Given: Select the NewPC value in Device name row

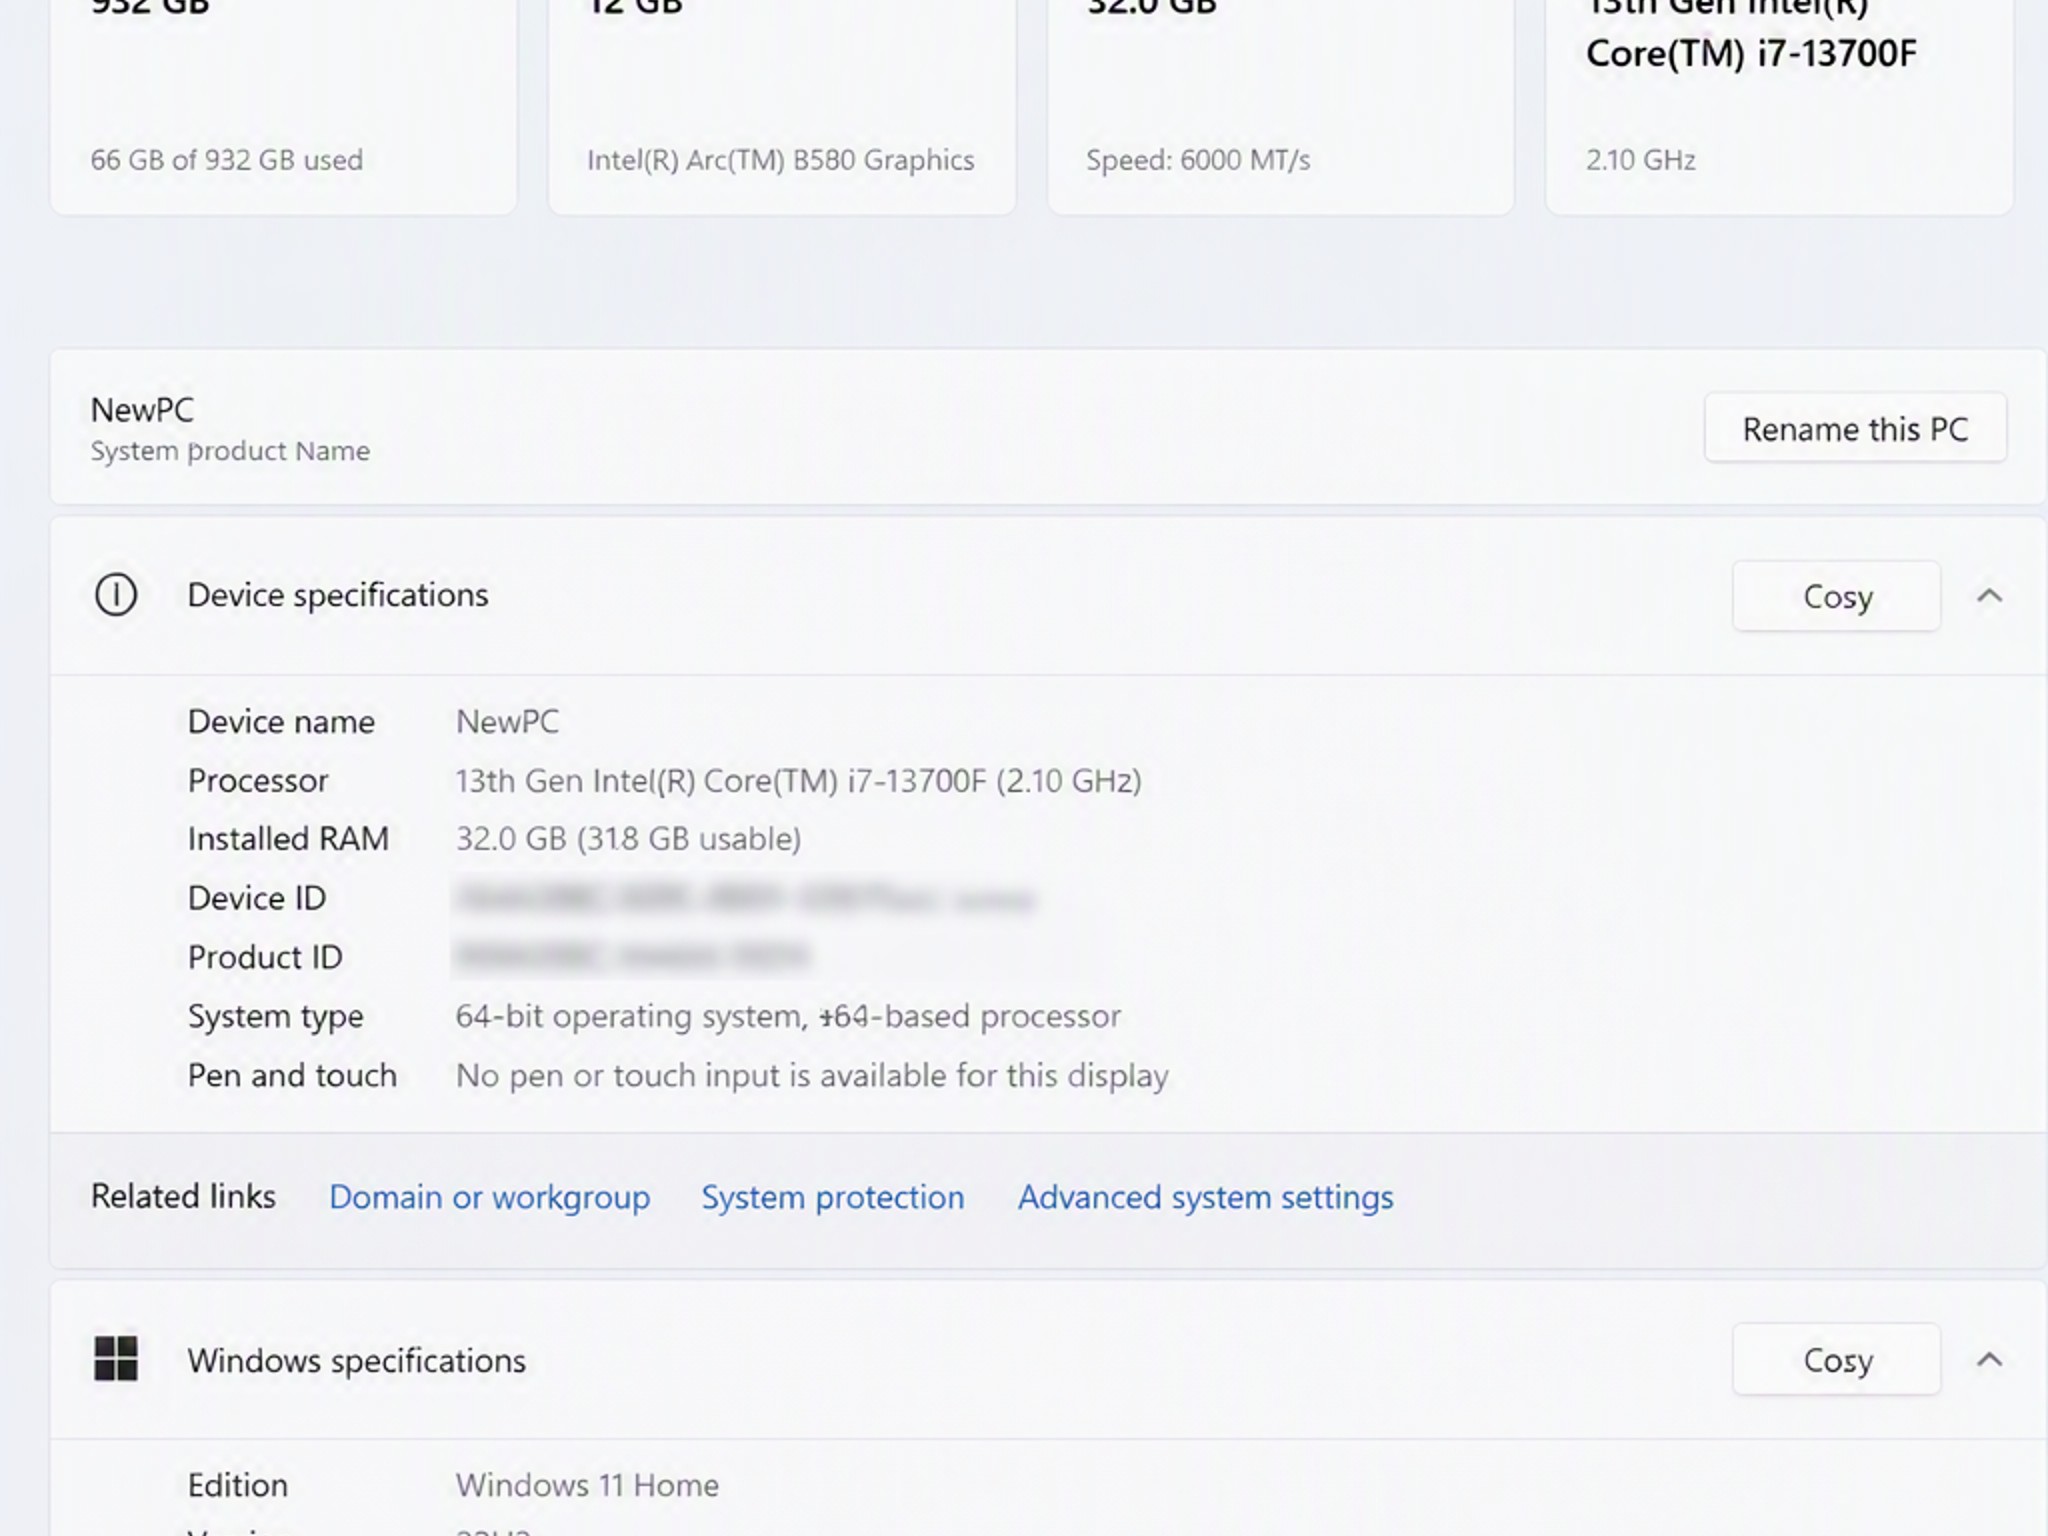Looking at the screenshot, I should [507, 722].
